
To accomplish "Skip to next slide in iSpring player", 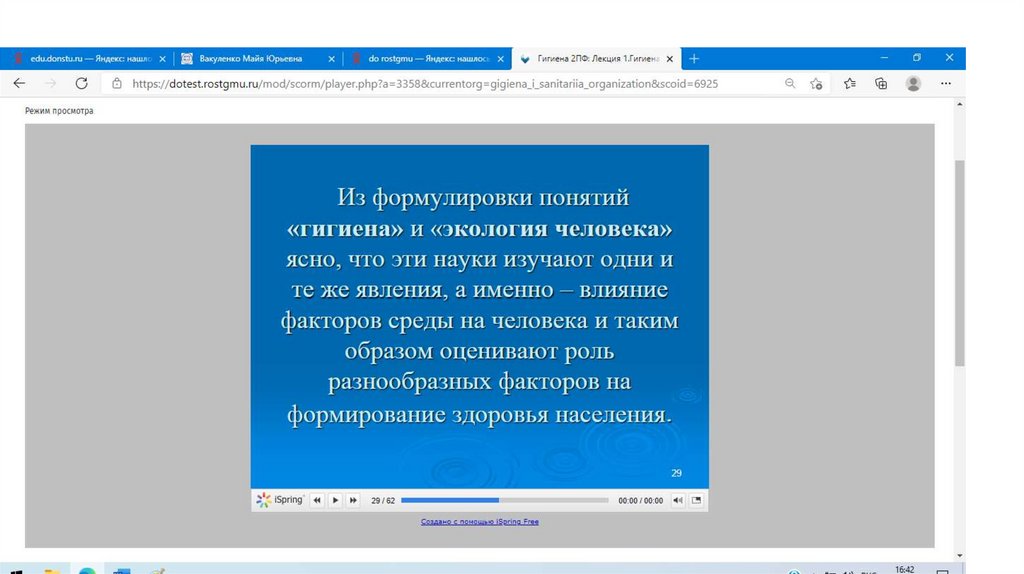I will (x=353, y=500).
